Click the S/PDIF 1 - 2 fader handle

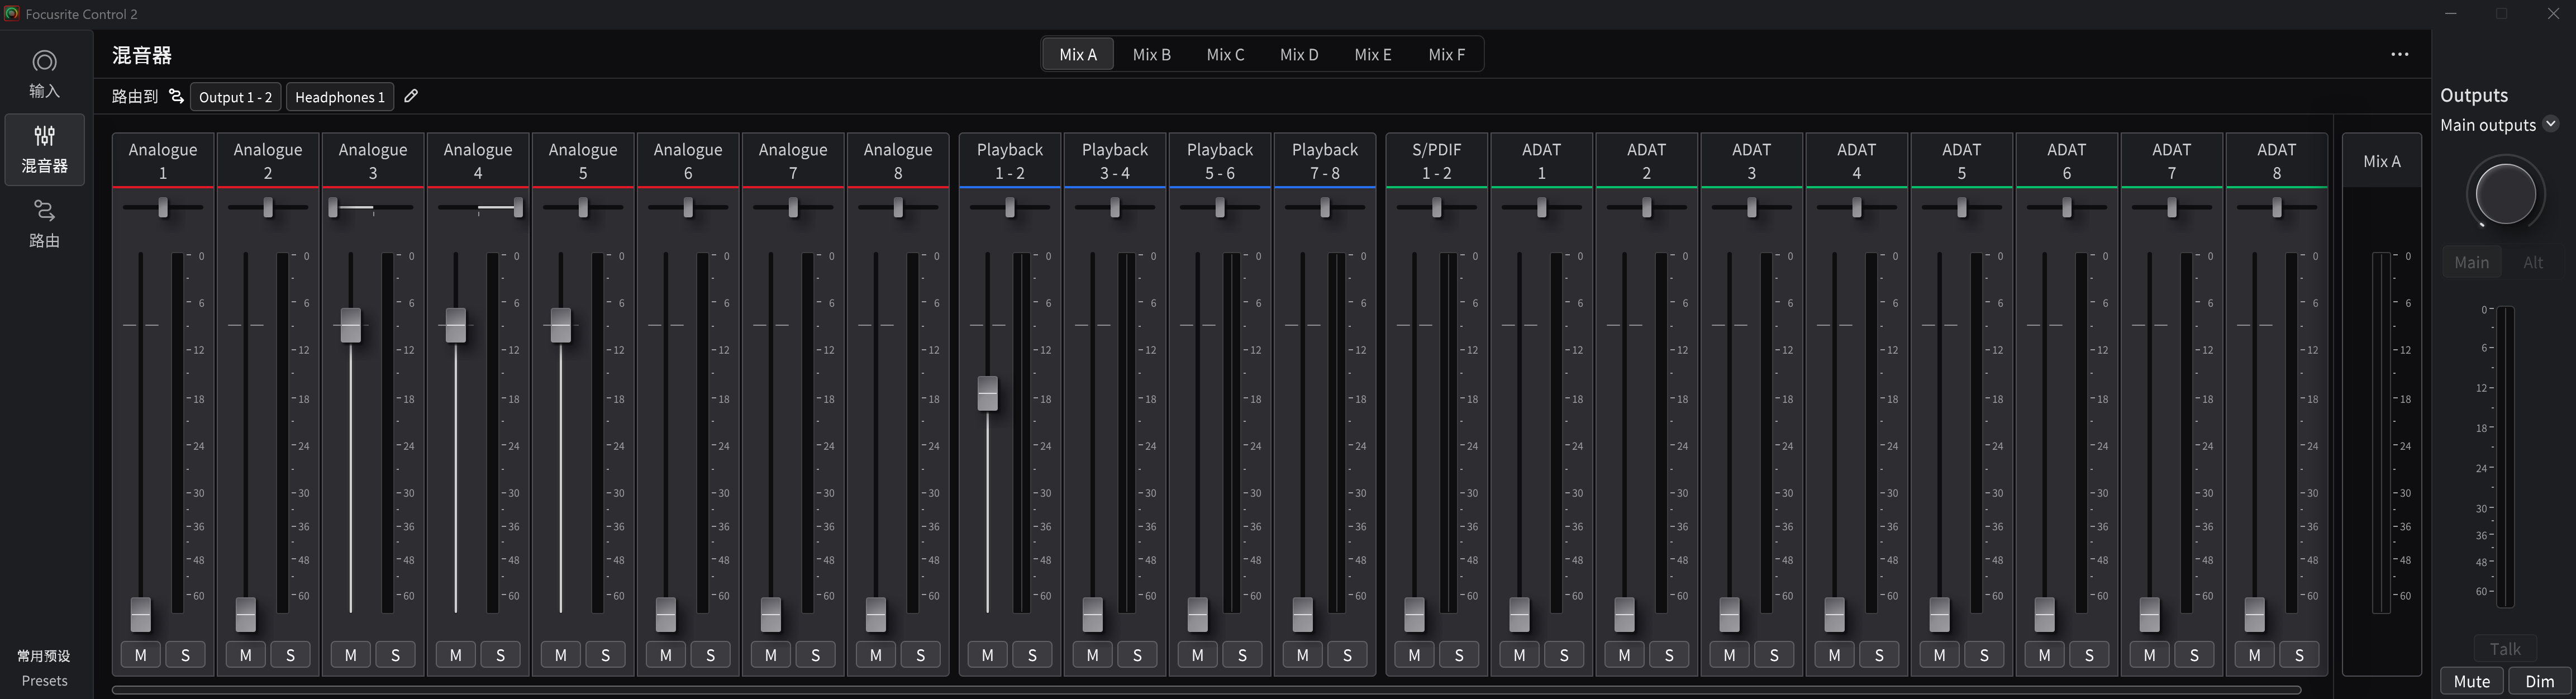(x=1414, y=614)
